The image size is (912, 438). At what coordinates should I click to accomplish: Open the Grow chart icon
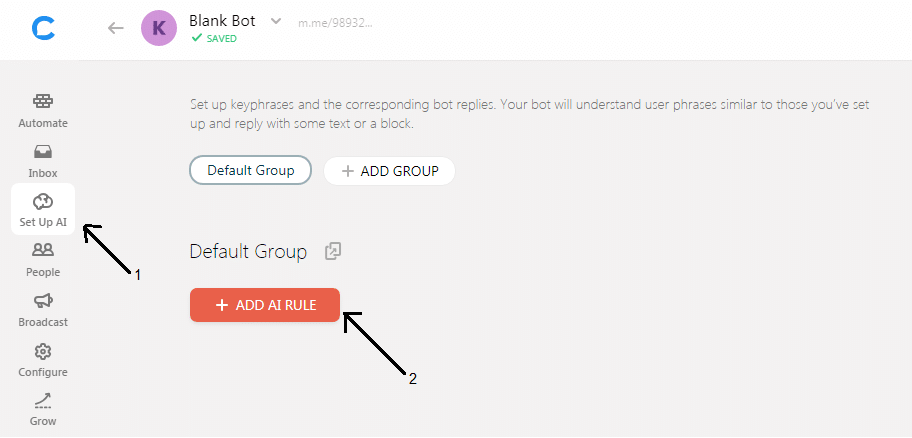(43, 401)
